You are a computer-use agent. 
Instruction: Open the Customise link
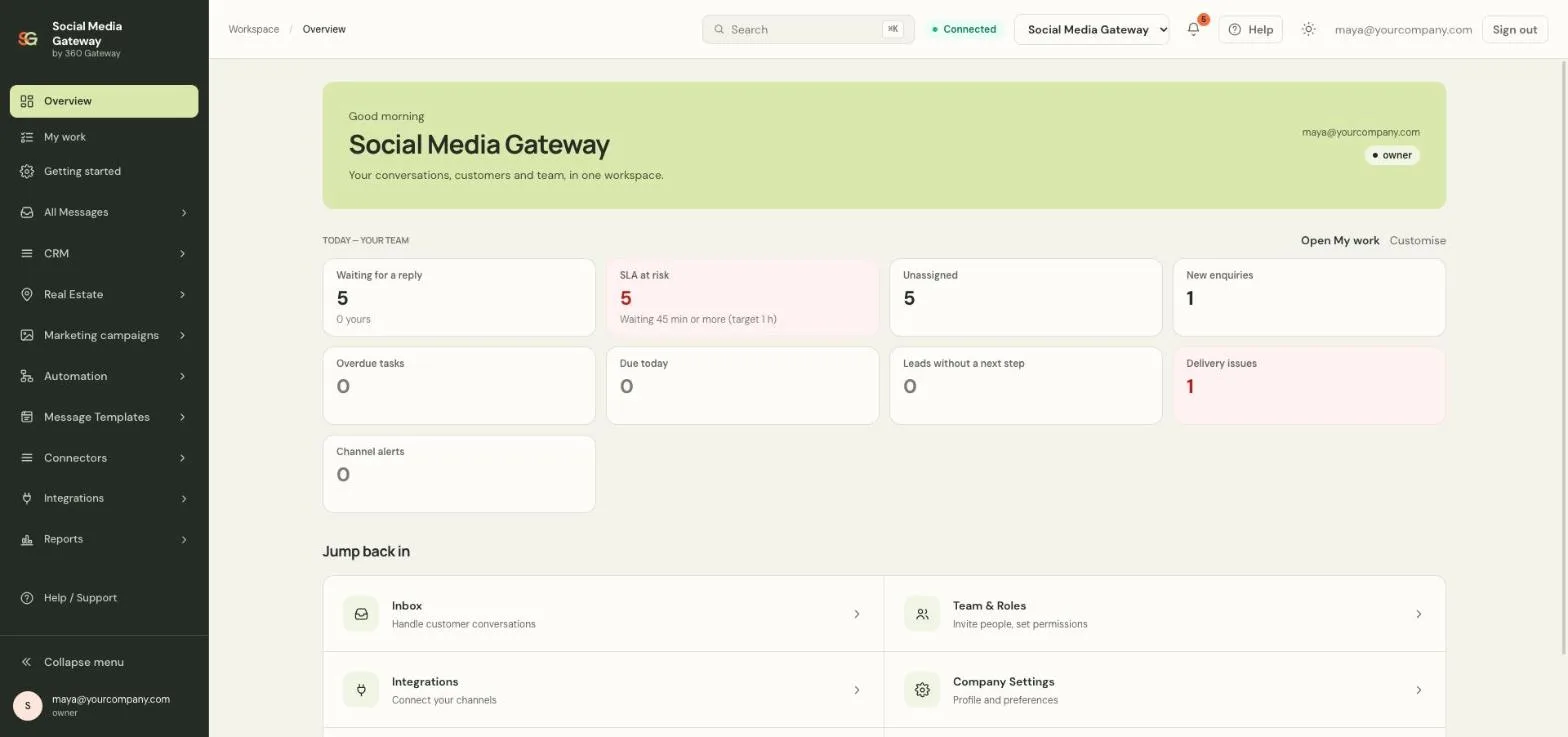(1417, 240)
